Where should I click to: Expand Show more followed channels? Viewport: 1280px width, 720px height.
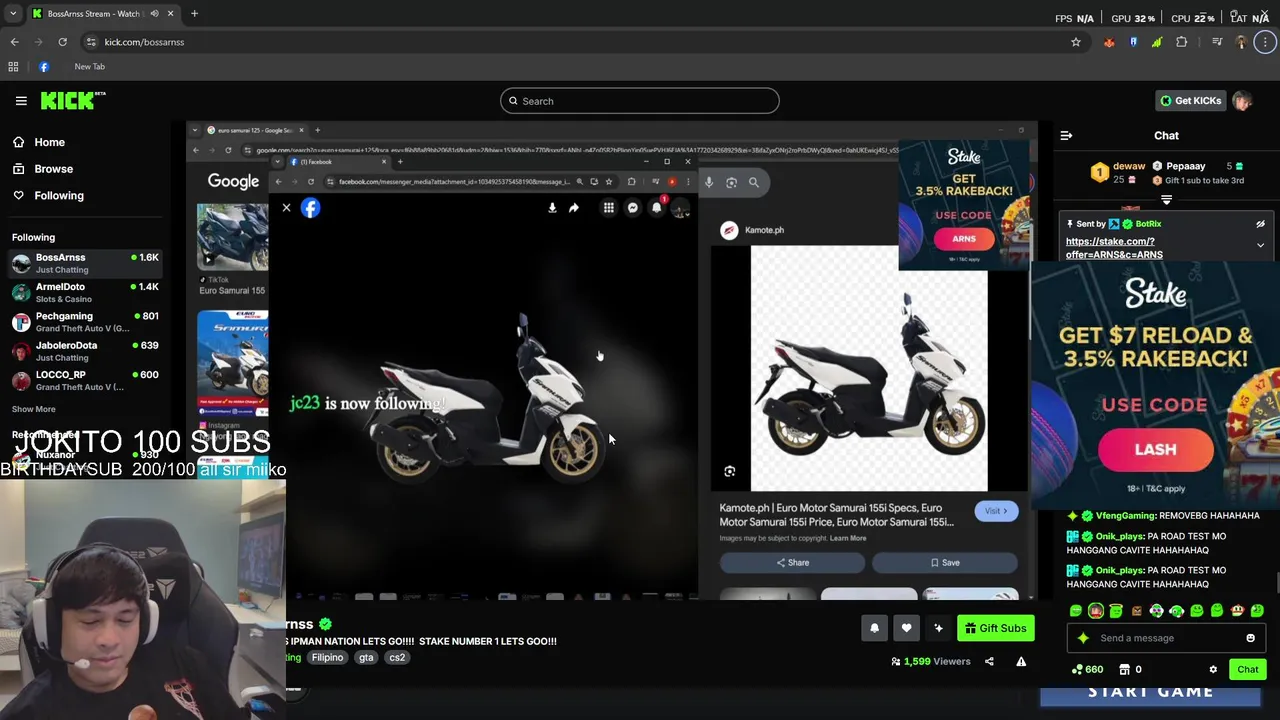[34, 409]
